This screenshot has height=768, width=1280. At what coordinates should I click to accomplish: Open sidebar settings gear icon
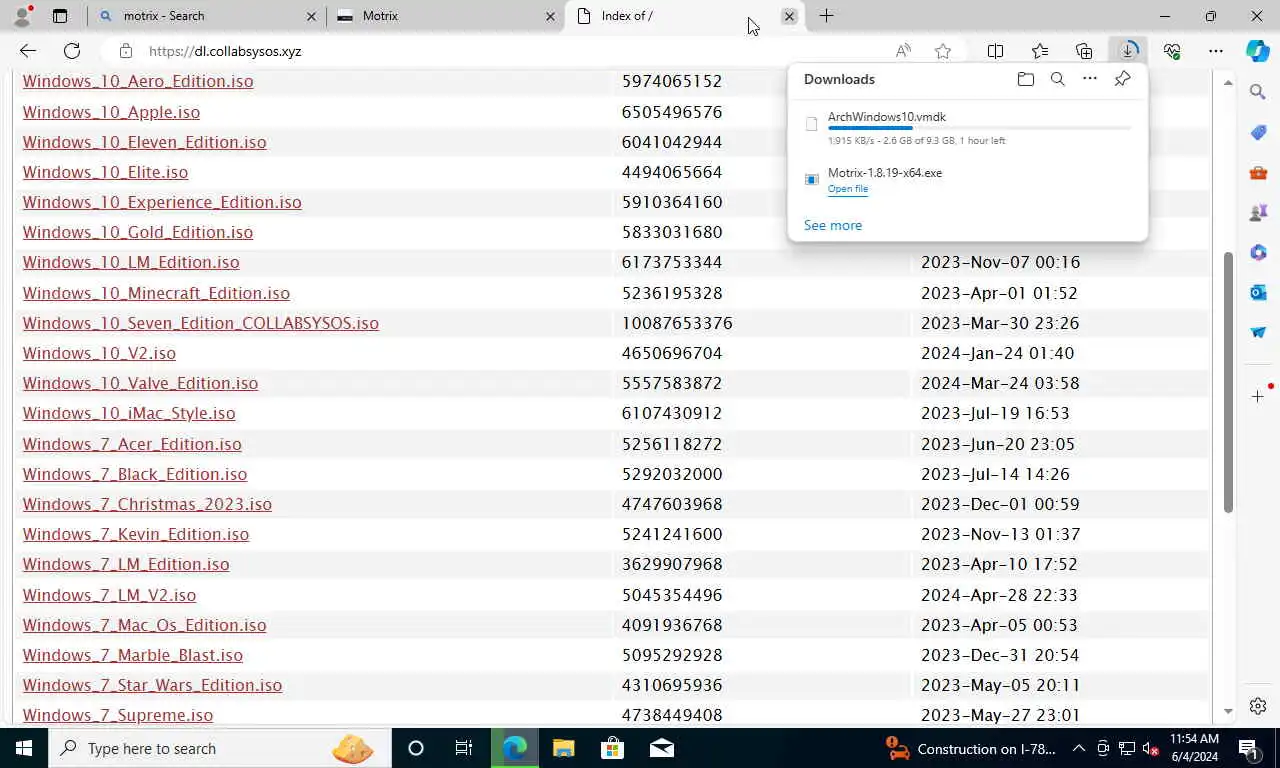pos(1258,706)
